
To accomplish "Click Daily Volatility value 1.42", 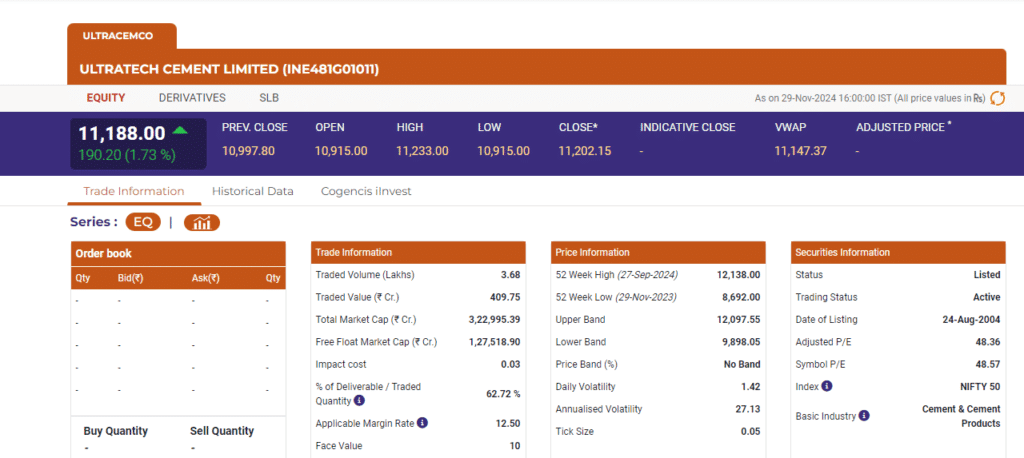I will pos(751,387).
